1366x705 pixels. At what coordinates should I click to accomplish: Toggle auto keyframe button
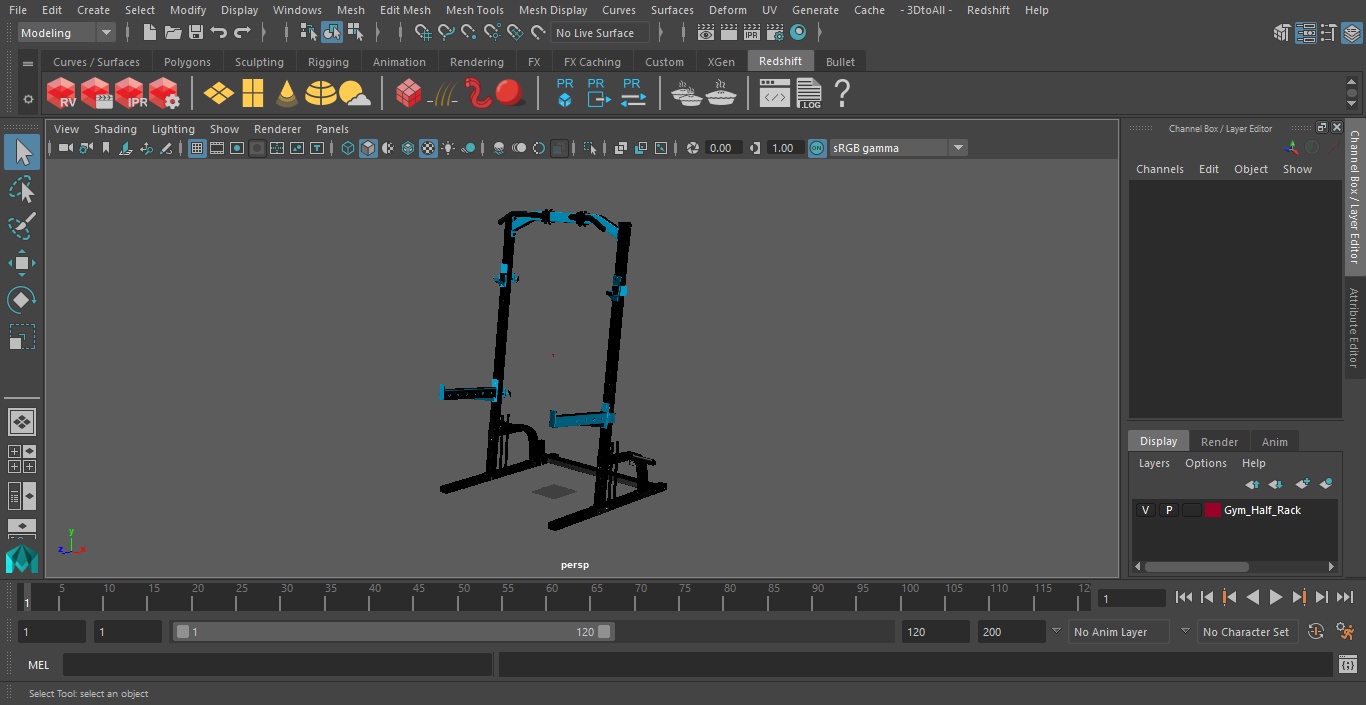coord(1316,631)
